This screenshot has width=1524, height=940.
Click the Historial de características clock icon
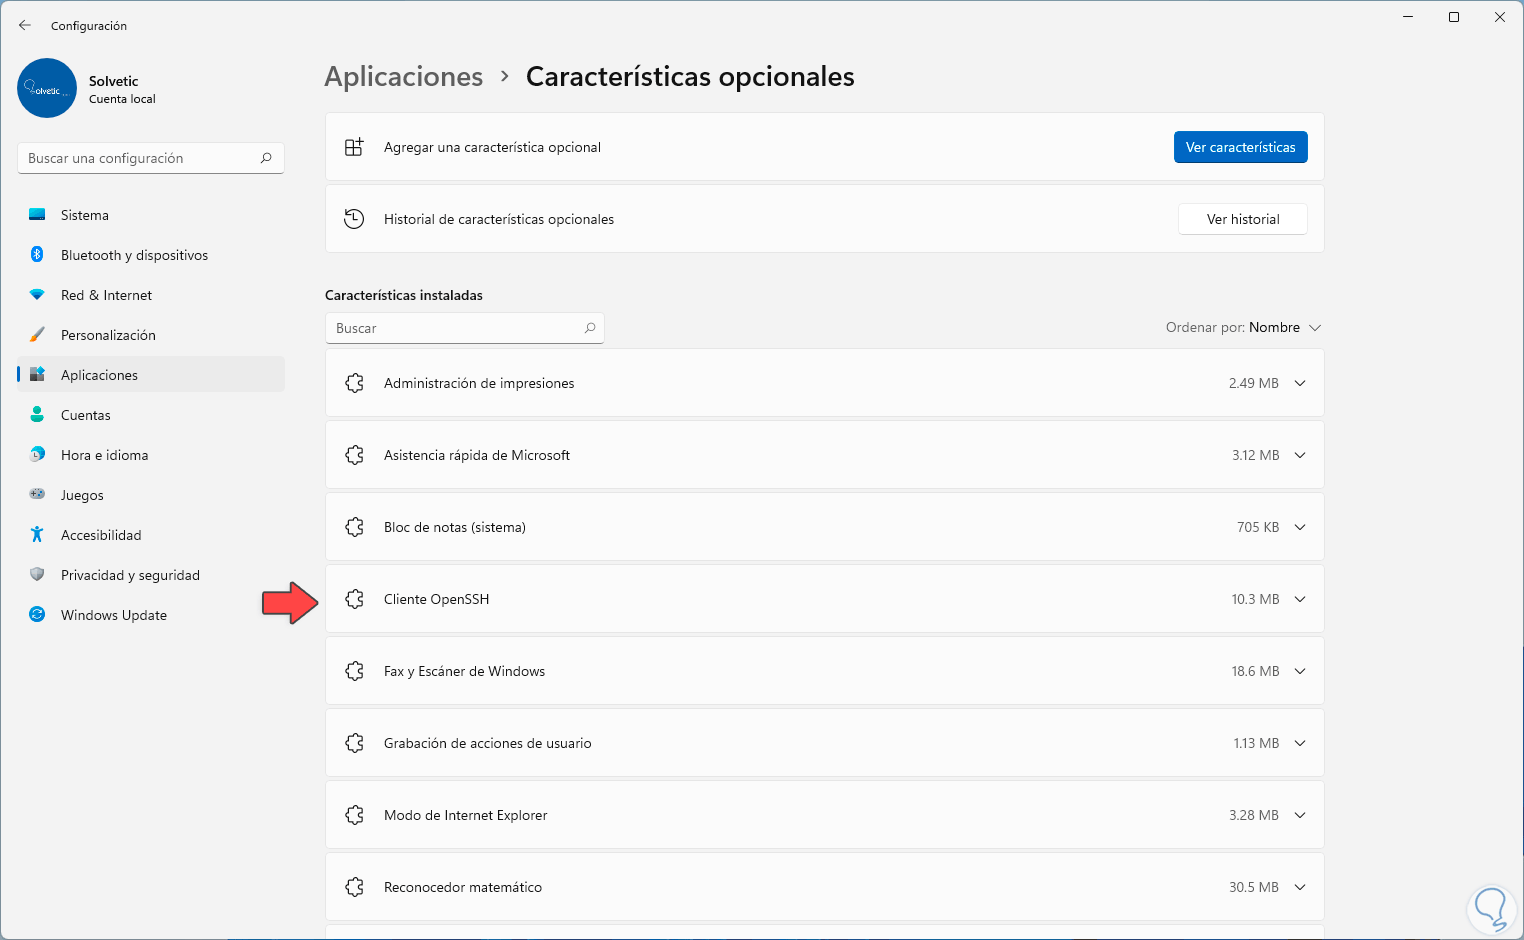click(354, 219)
